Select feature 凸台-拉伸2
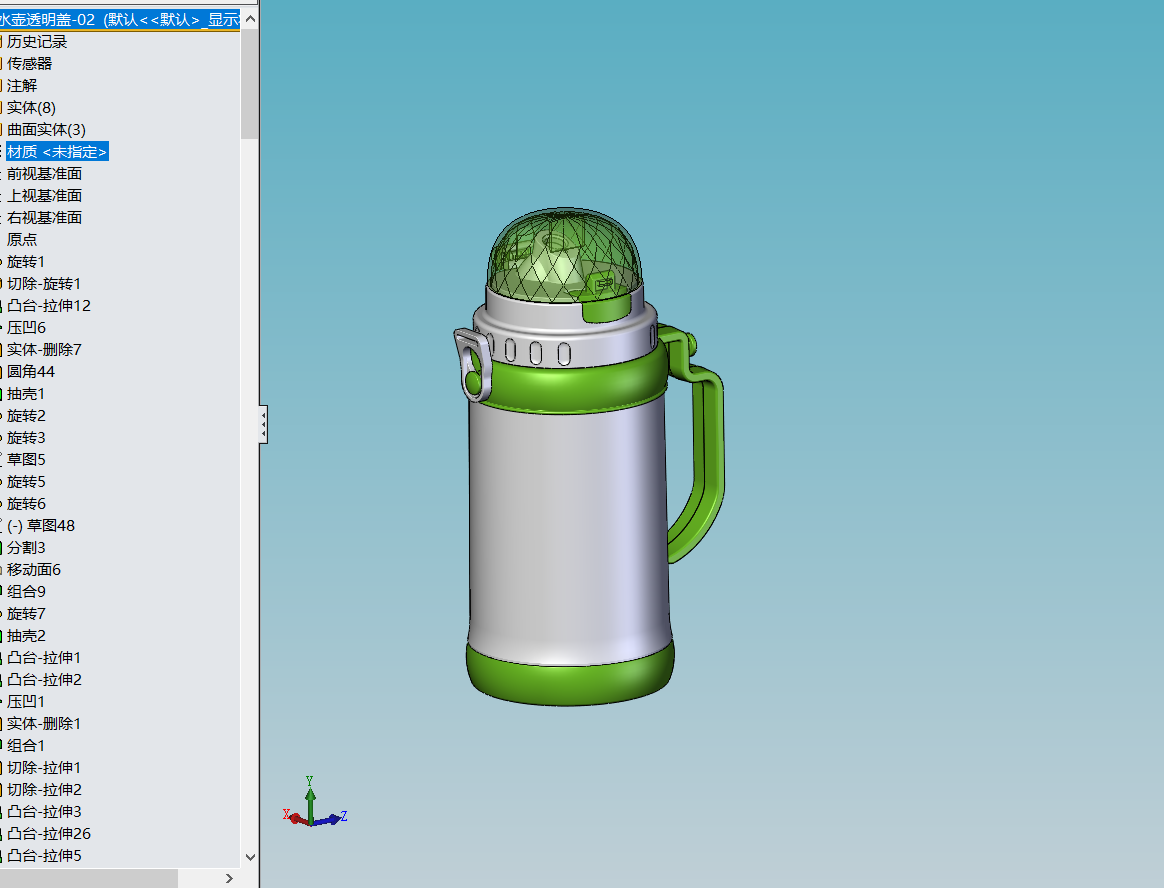This screenshot has height=888, width=1164. click(x=44, y=680)
